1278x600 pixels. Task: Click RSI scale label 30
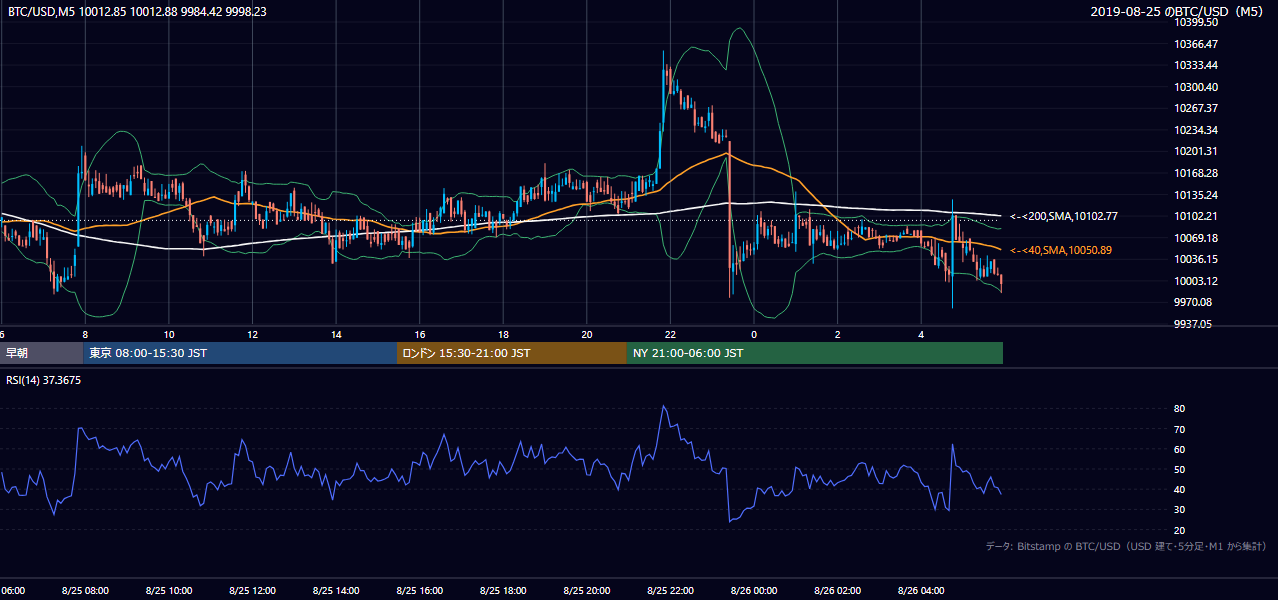1179,509
